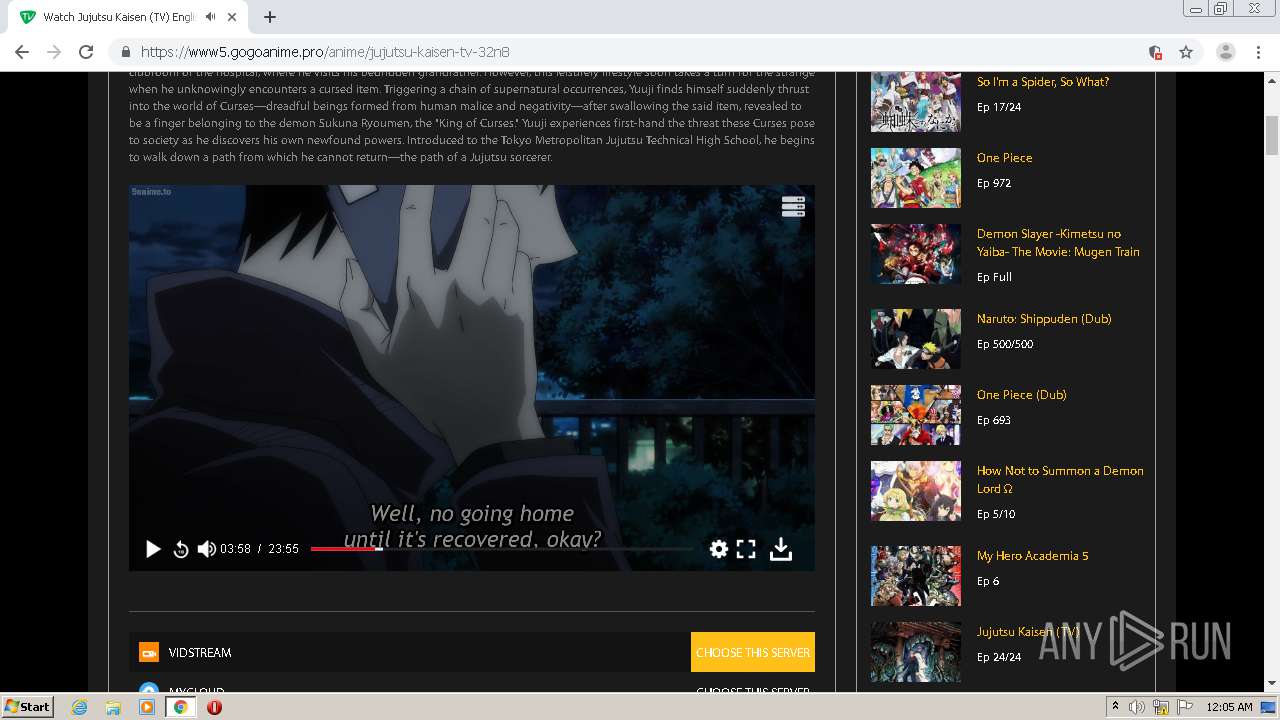Open Naruto: Shippuden (Dub) link
This screenshot has width=1280, height=720.
1044,319
